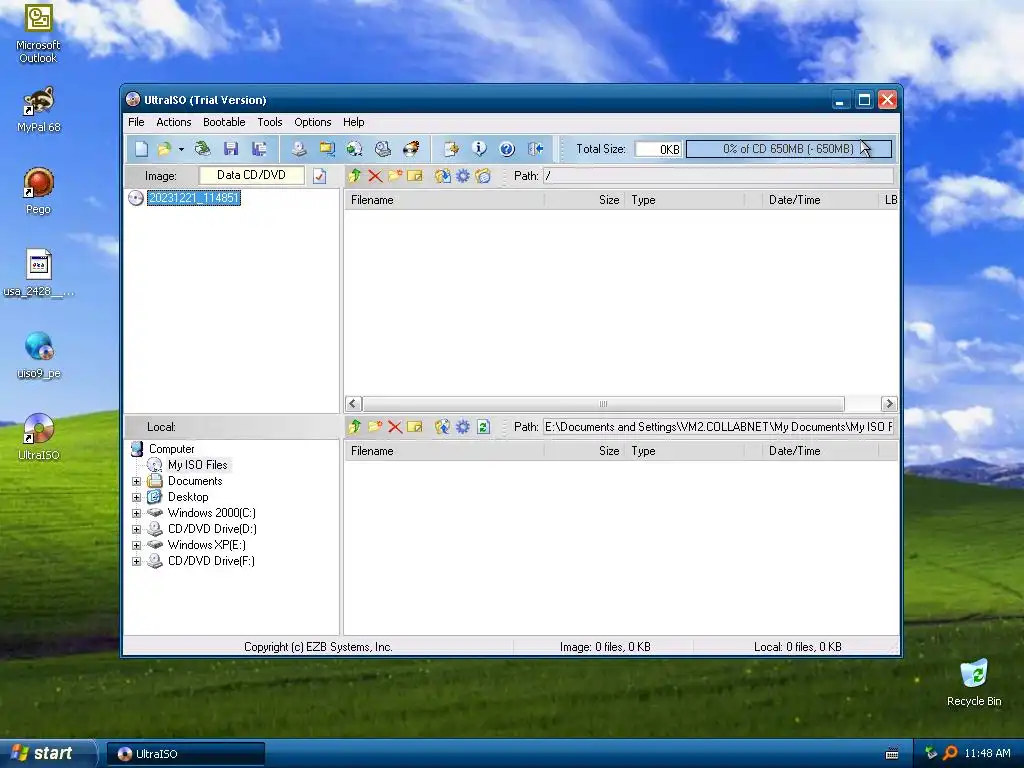Screen dimensions: 1024x768
Task: Click the Total Size 0KB field
Action: pyautogui.click(x=659, y=149)
